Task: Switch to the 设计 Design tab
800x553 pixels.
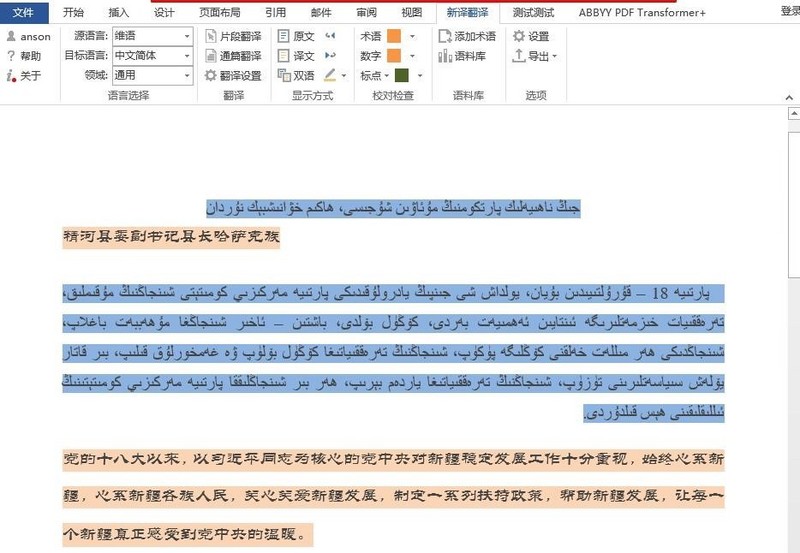Action: pos(164,12)
